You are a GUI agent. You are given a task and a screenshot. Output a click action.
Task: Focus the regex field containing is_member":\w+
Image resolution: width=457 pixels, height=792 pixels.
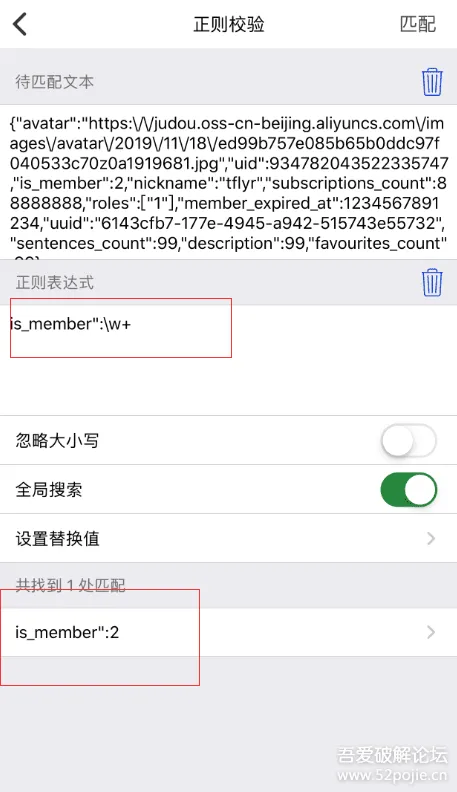(228, 360)
